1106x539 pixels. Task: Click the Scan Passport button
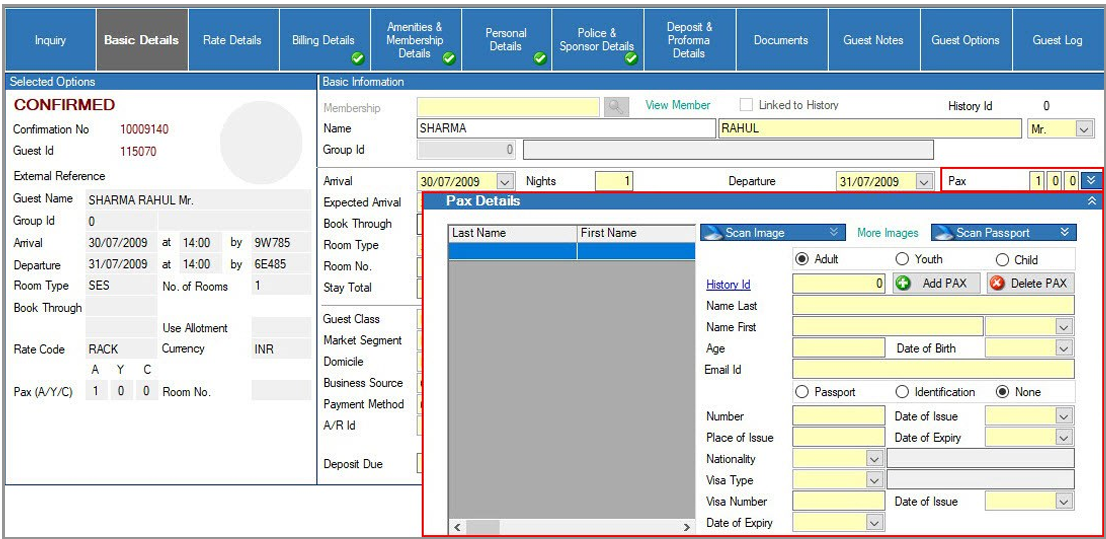[x=1003, y=233]
